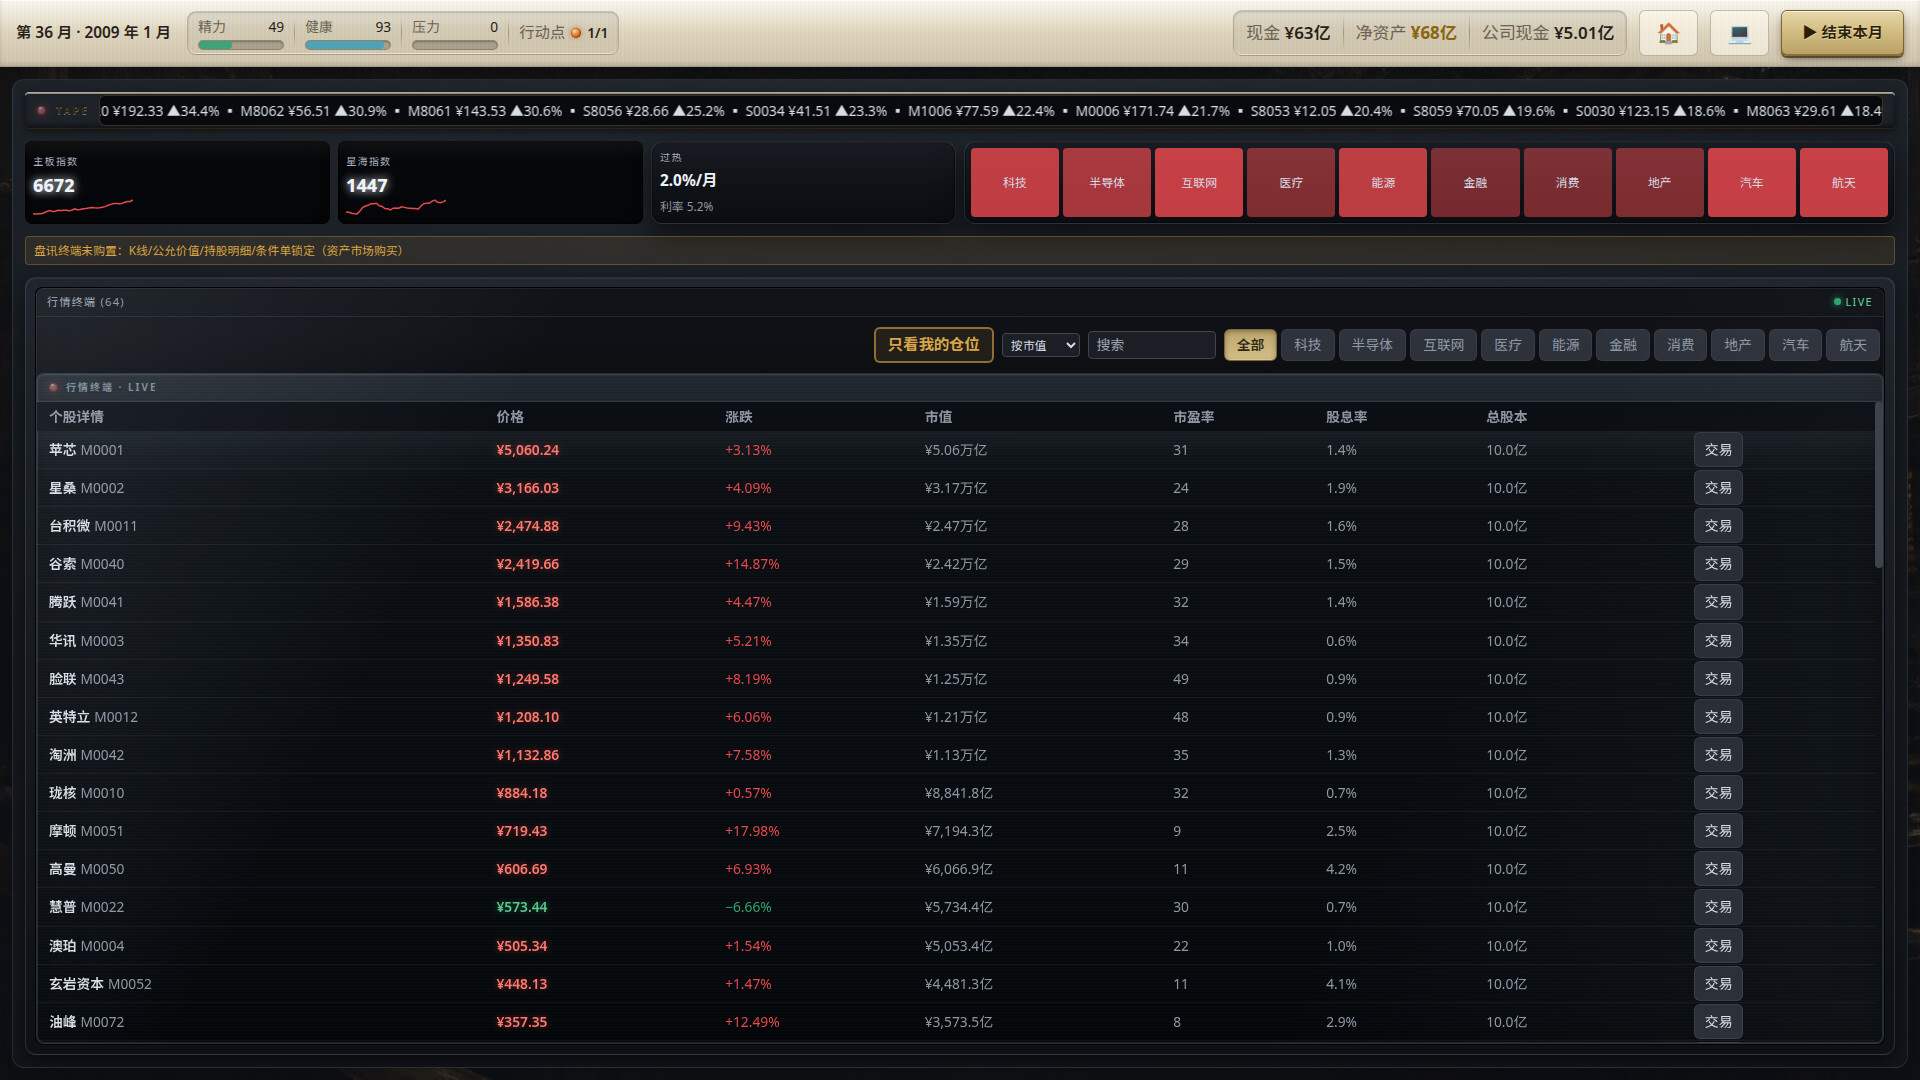The image size is (1920, 1080).
Task: Click the 市盈率 column header
Action: coord(1194,417)
